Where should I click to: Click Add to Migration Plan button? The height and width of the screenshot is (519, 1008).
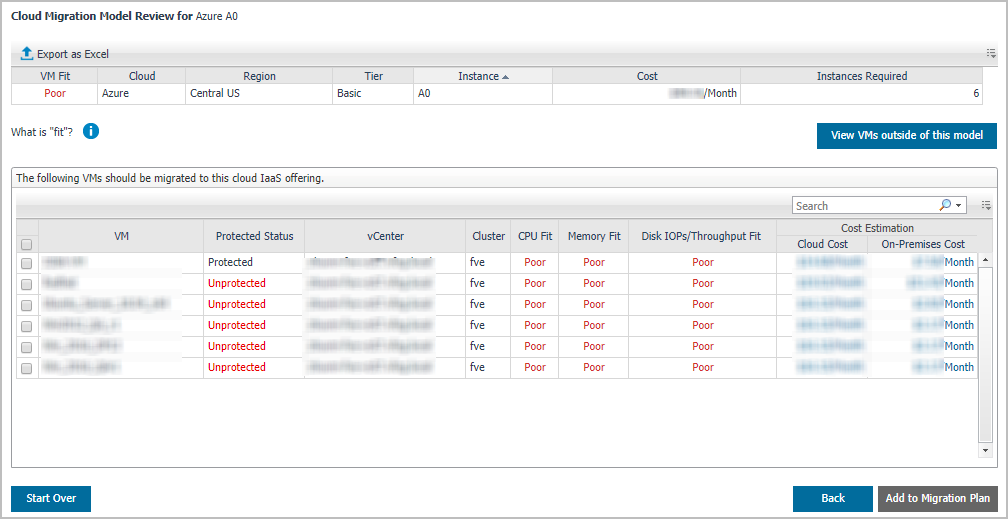pos(937,498)
